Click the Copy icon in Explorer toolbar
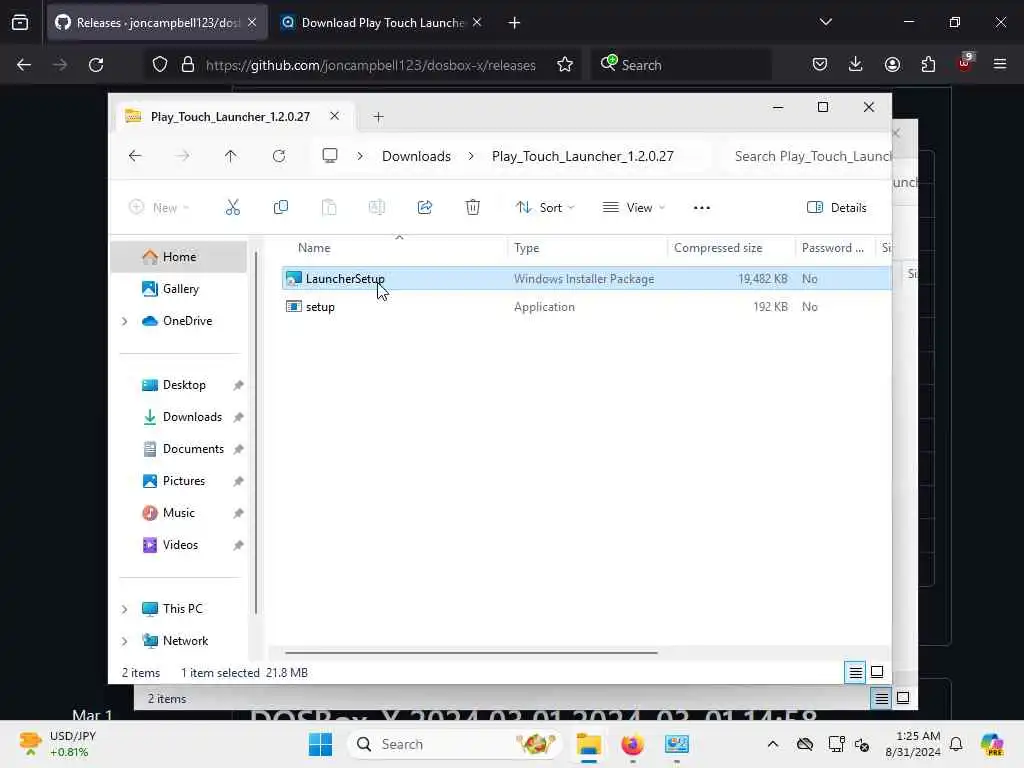The width and height of the screenshot is (1024, 768). coord(281,208)
